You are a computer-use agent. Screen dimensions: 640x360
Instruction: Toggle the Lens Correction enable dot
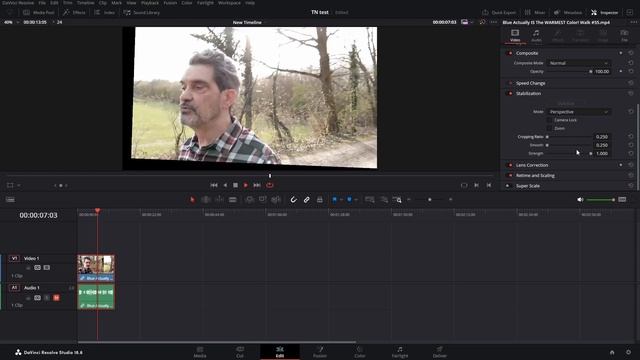(x=510, y=165)
